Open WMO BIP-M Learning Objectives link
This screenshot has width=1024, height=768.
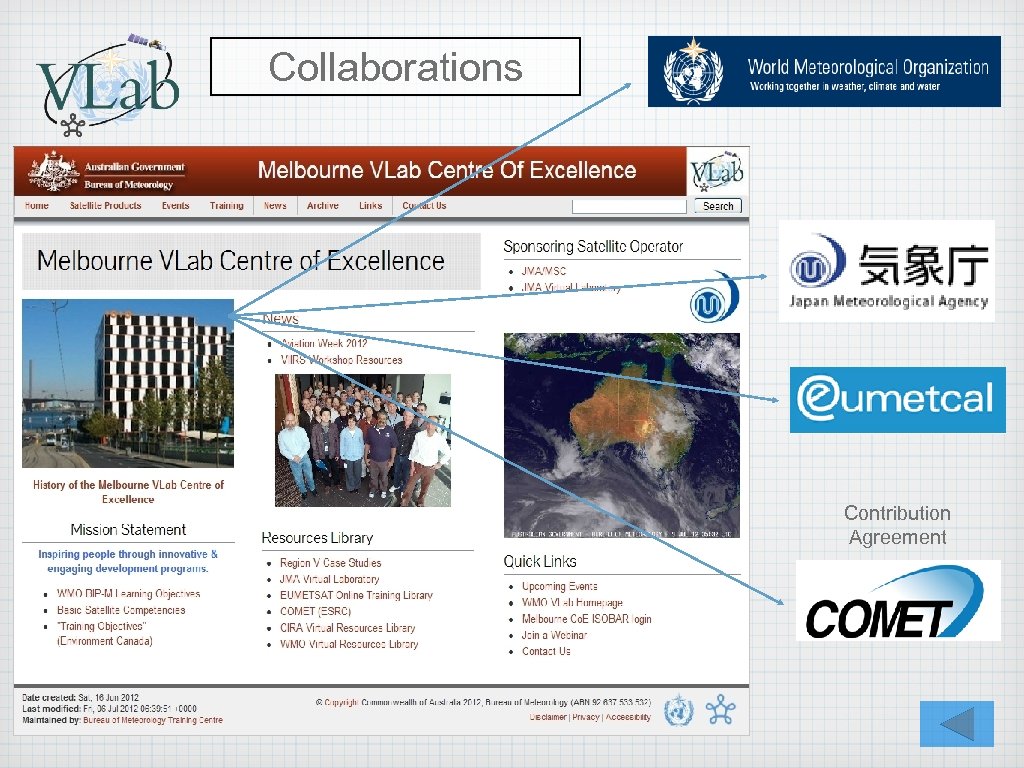pyautogui.click(x=129, y=594)
